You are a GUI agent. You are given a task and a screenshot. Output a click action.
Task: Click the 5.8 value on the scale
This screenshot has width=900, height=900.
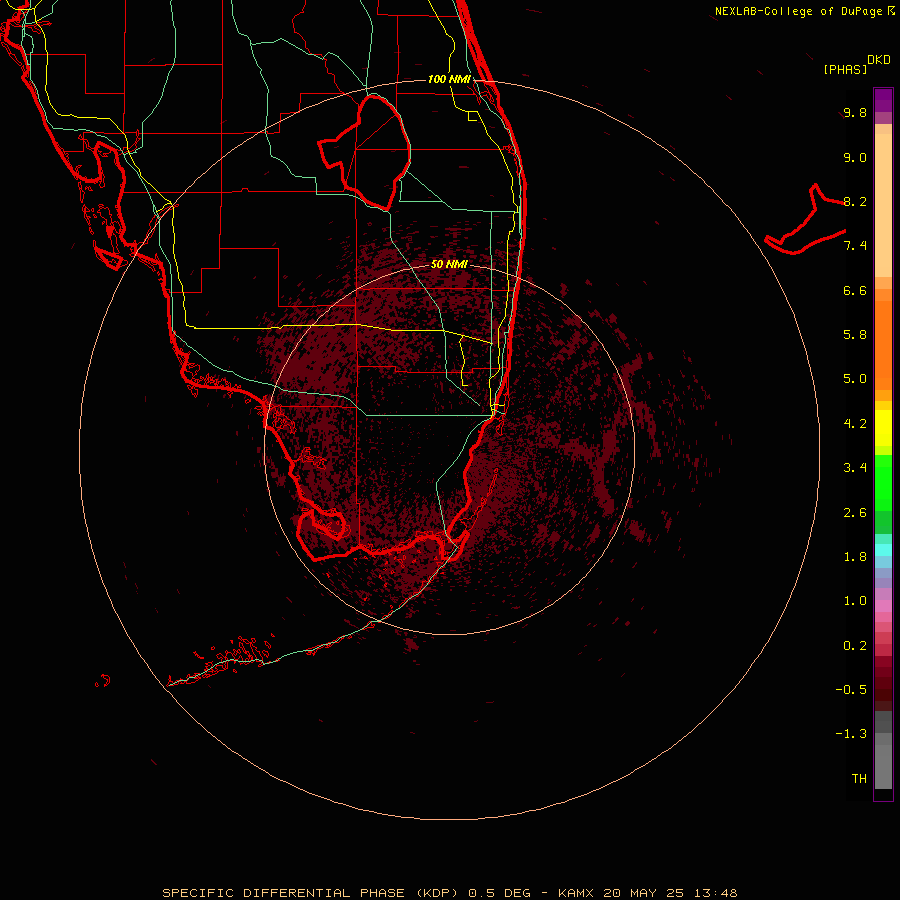pyautogui.click(x=855, y=334)
